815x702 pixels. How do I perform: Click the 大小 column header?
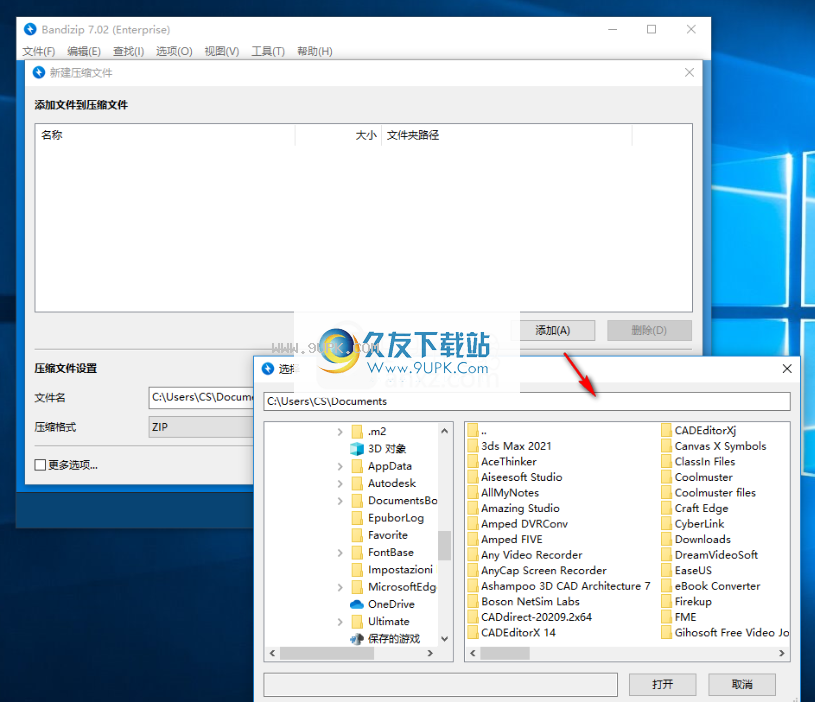click(x=338, y=135)
